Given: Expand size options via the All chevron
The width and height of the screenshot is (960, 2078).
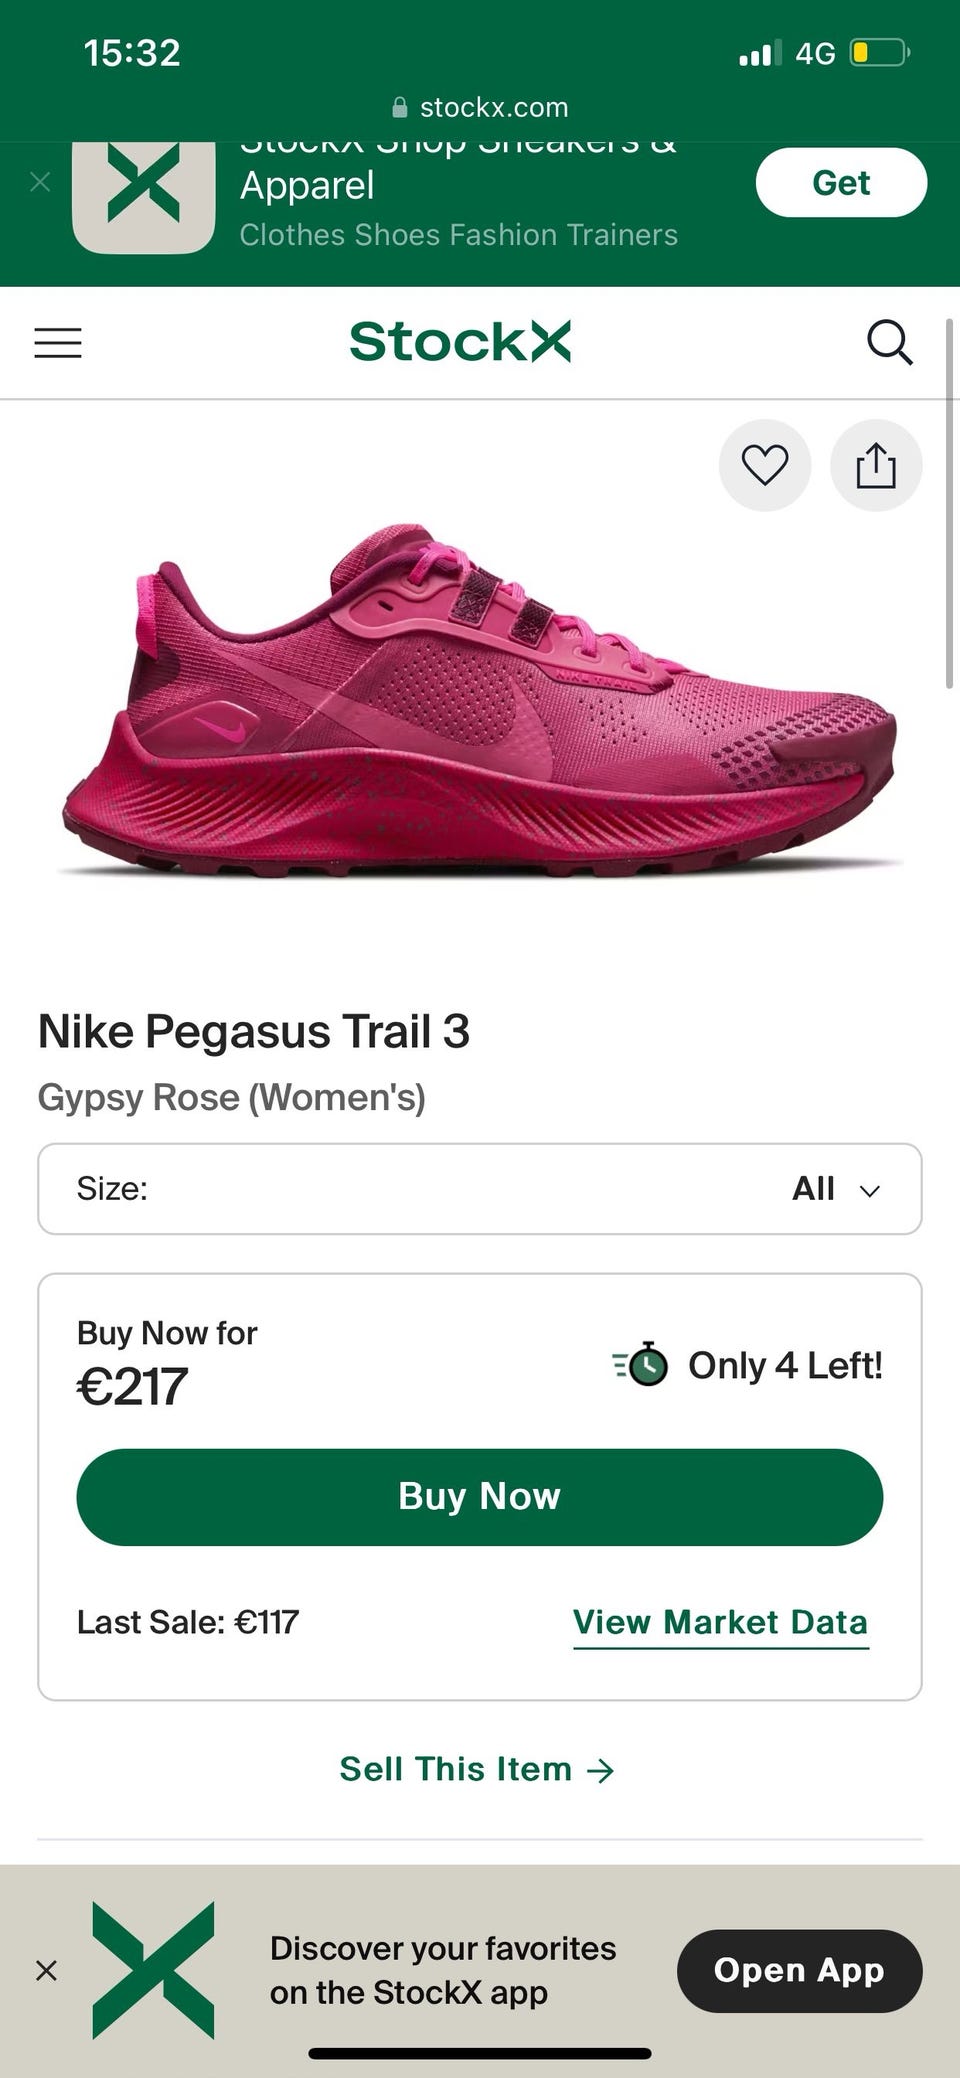Looking at the screenshot, I should click(869, 1190).
